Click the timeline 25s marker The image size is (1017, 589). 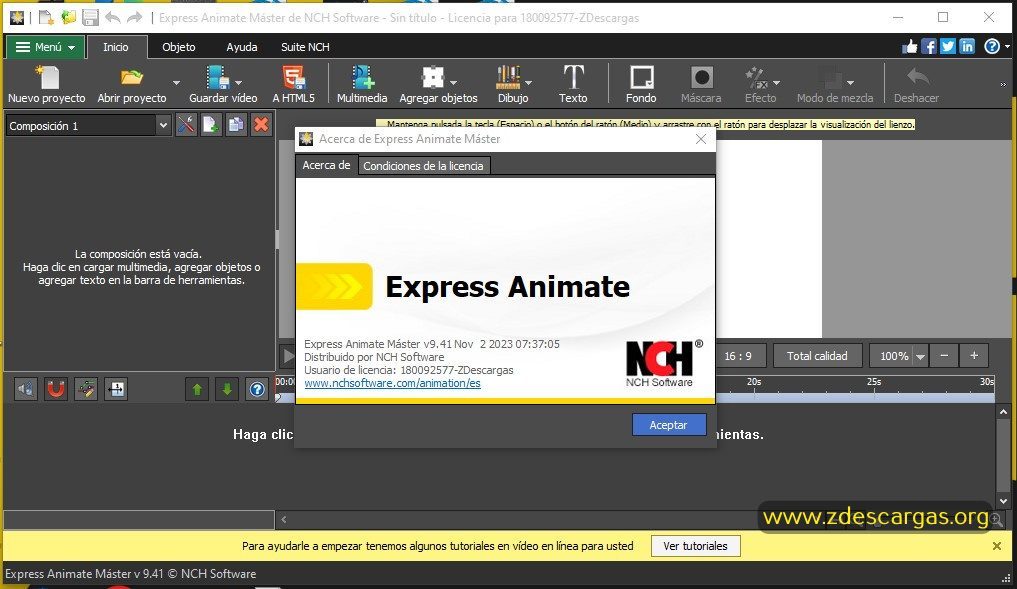pos(874,381)
